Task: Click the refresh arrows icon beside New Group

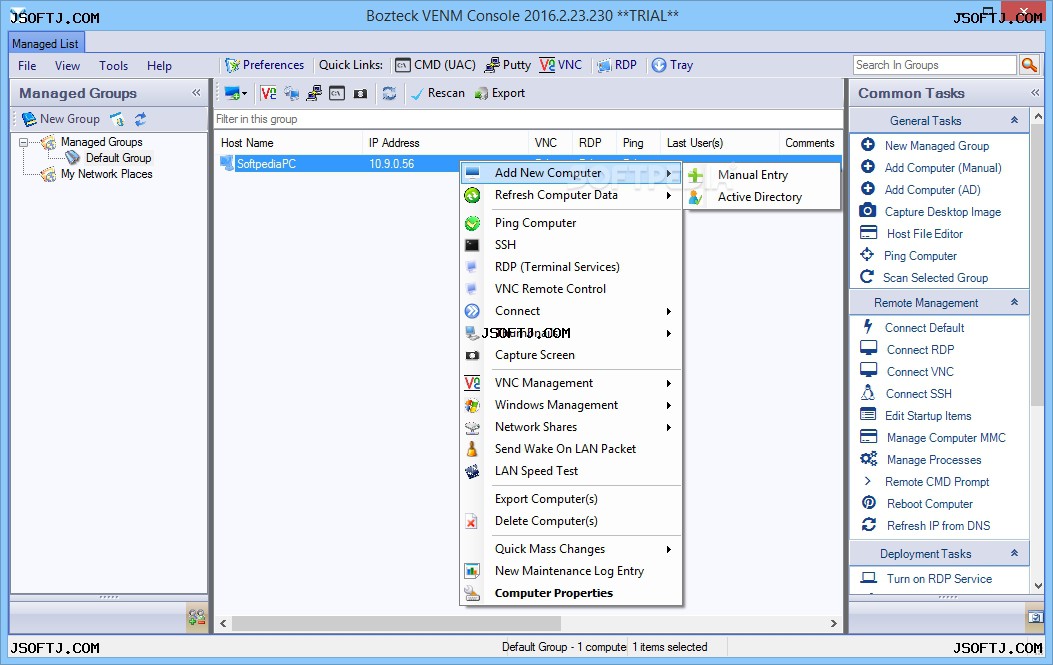Action: pos(140,119)
